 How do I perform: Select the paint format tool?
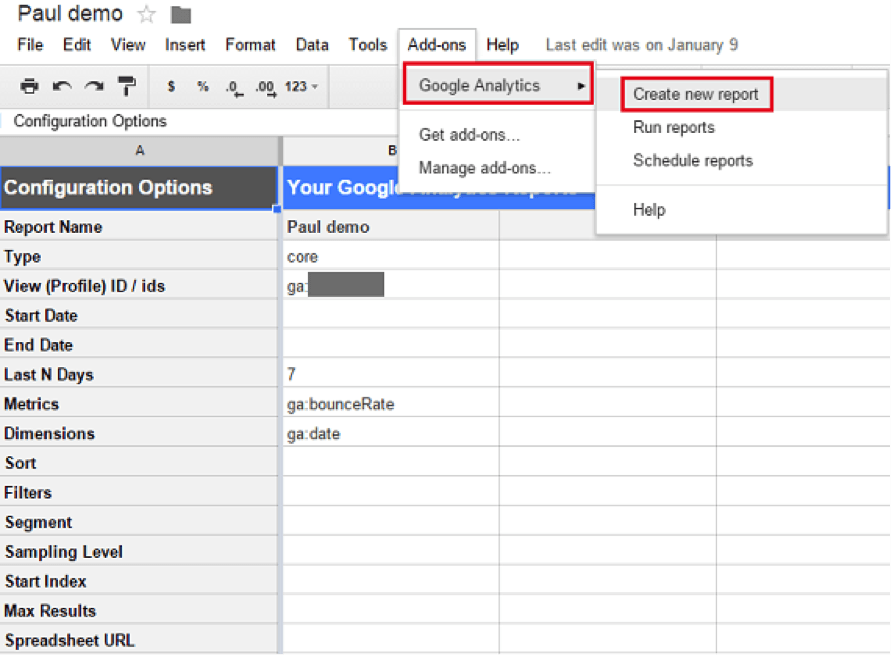click(x=126, y=86)
